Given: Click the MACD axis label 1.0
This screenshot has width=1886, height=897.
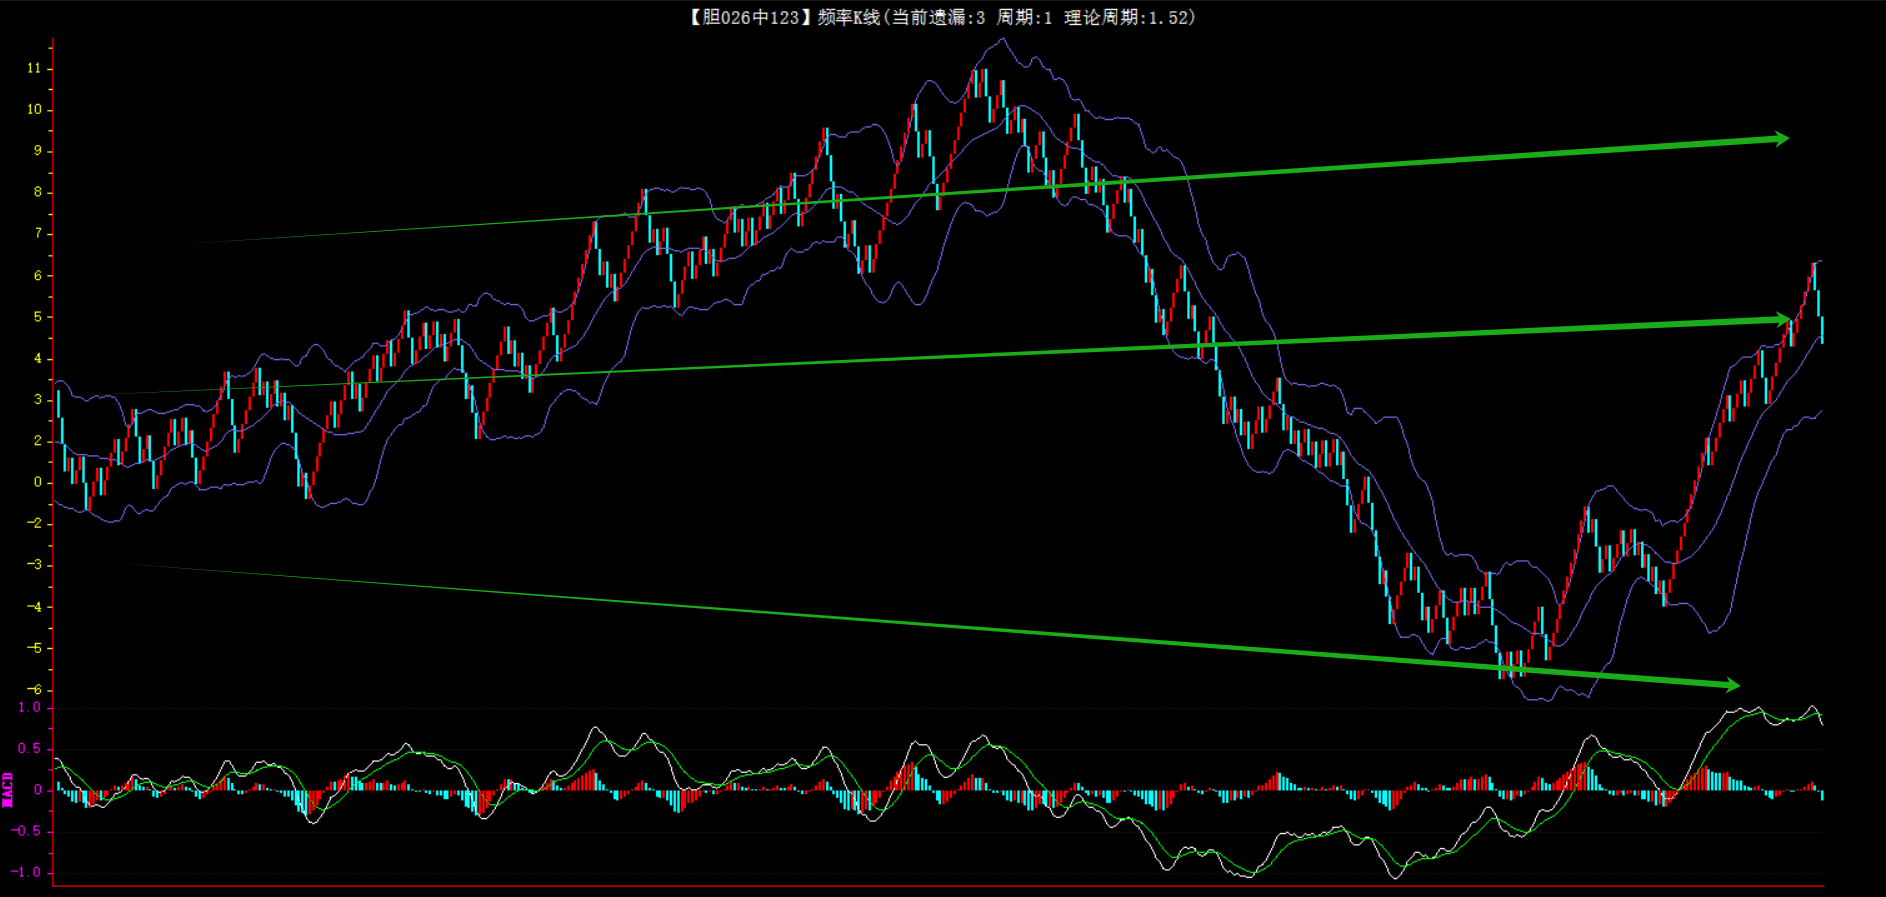Looking at the screenshot, I should pos(30,707).
